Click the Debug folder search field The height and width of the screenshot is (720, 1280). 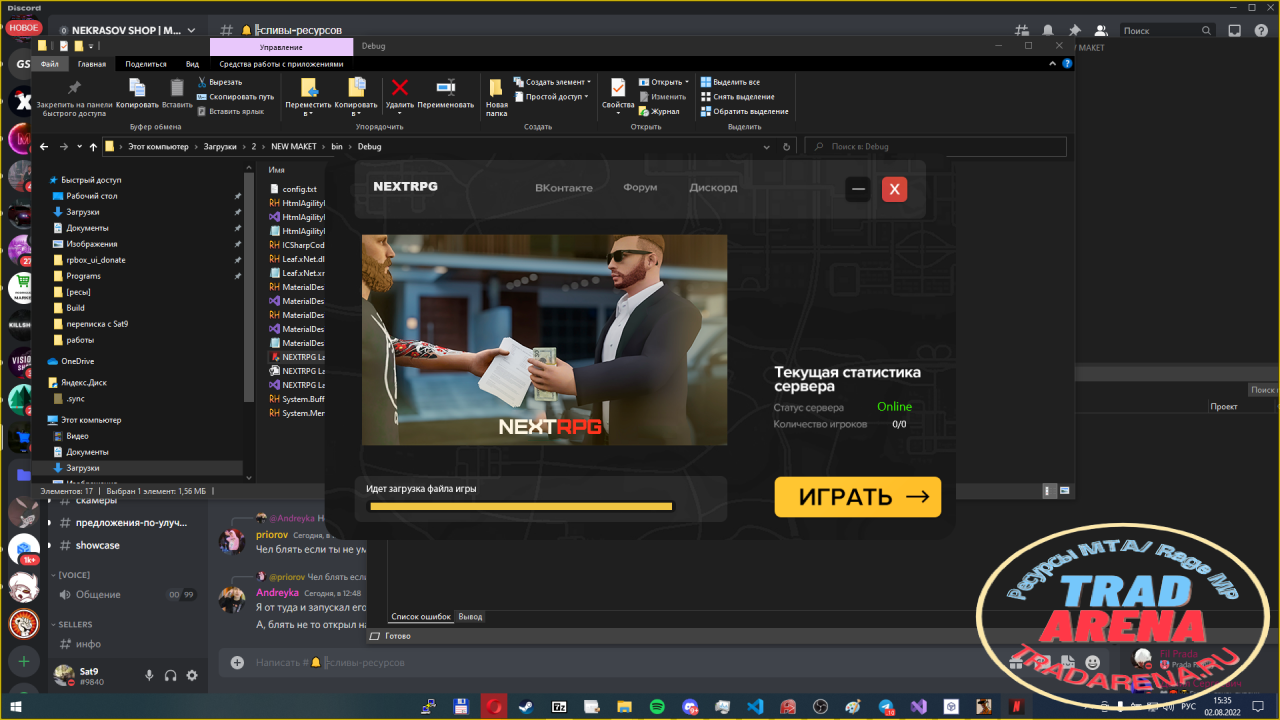(935, 147)
